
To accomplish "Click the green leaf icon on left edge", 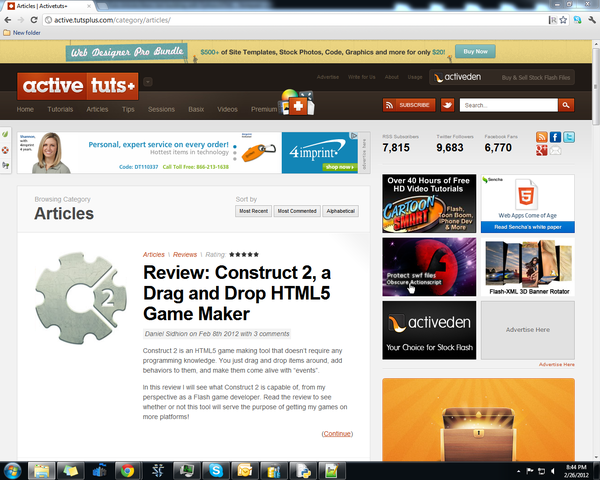I will coord(5,134).
